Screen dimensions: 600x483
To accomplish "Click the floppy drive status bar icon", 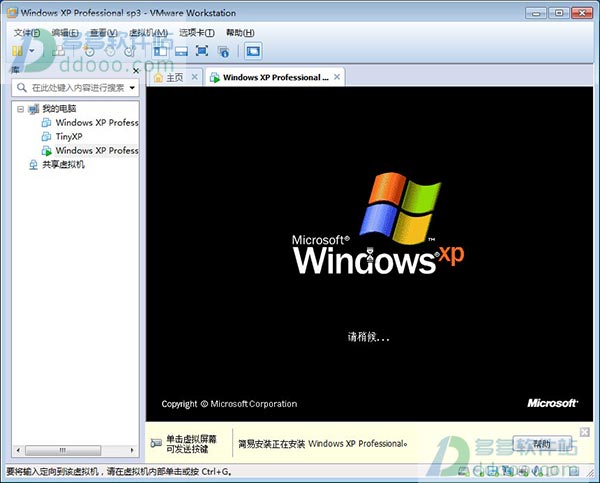I will pos(494,472).
